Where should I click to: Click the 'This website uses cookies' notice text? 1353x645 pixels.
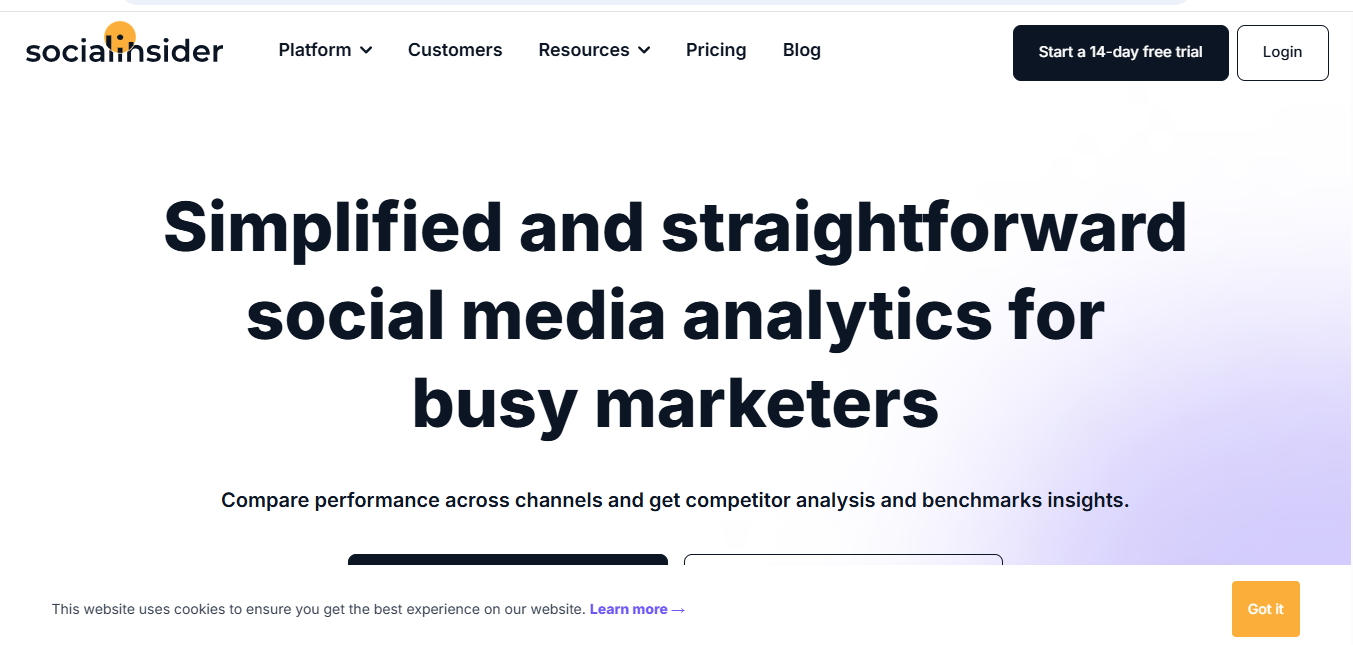click(x=318, y=609)
